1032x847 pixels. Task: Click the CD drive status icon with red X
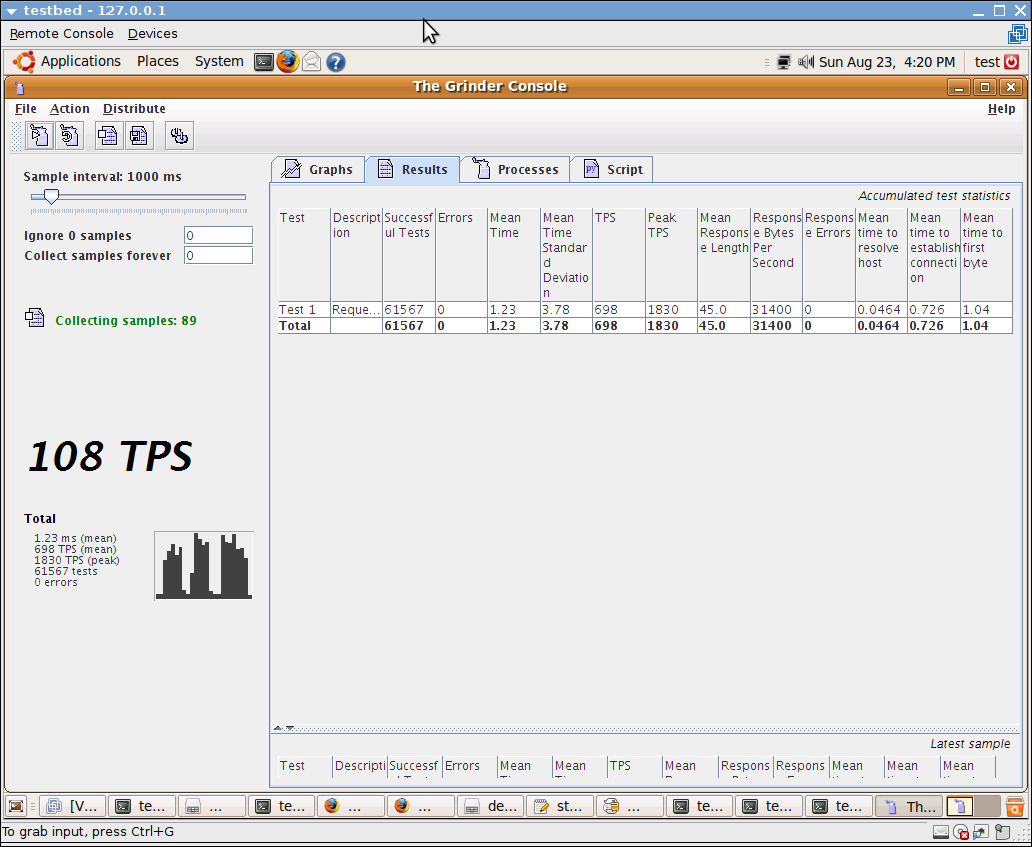961,833
